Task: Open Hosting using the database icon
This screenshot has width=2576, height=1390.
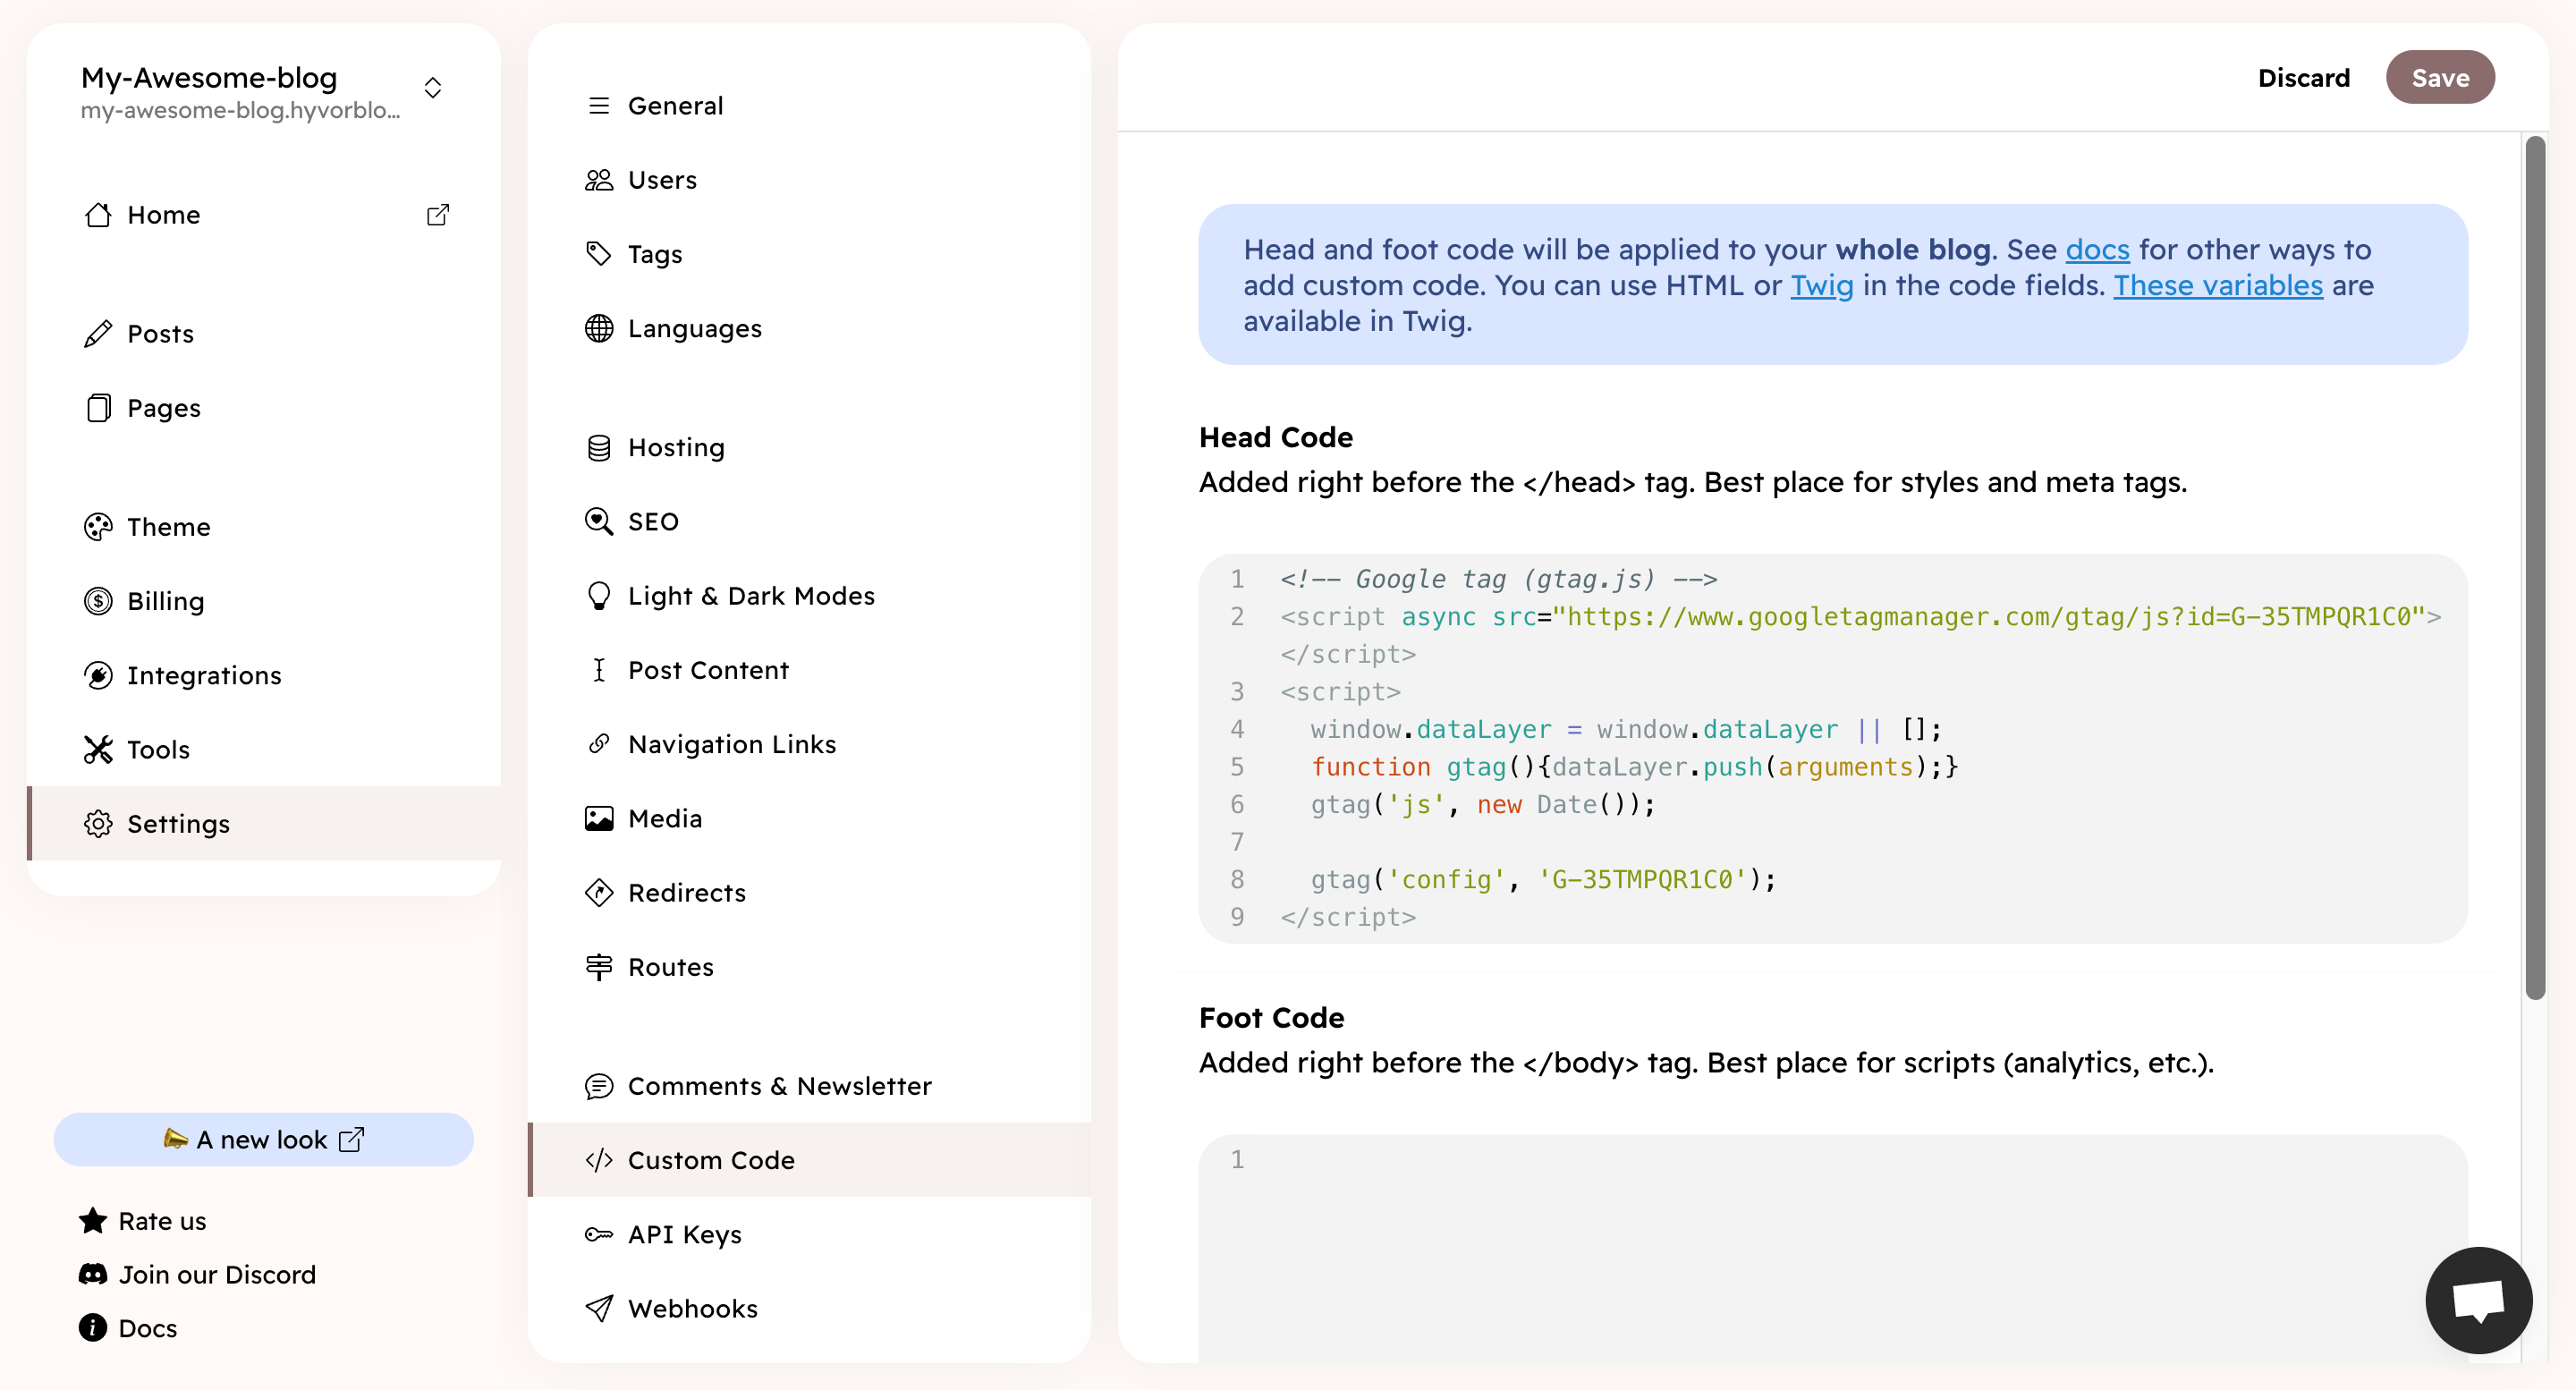Action: pos(598,447)
